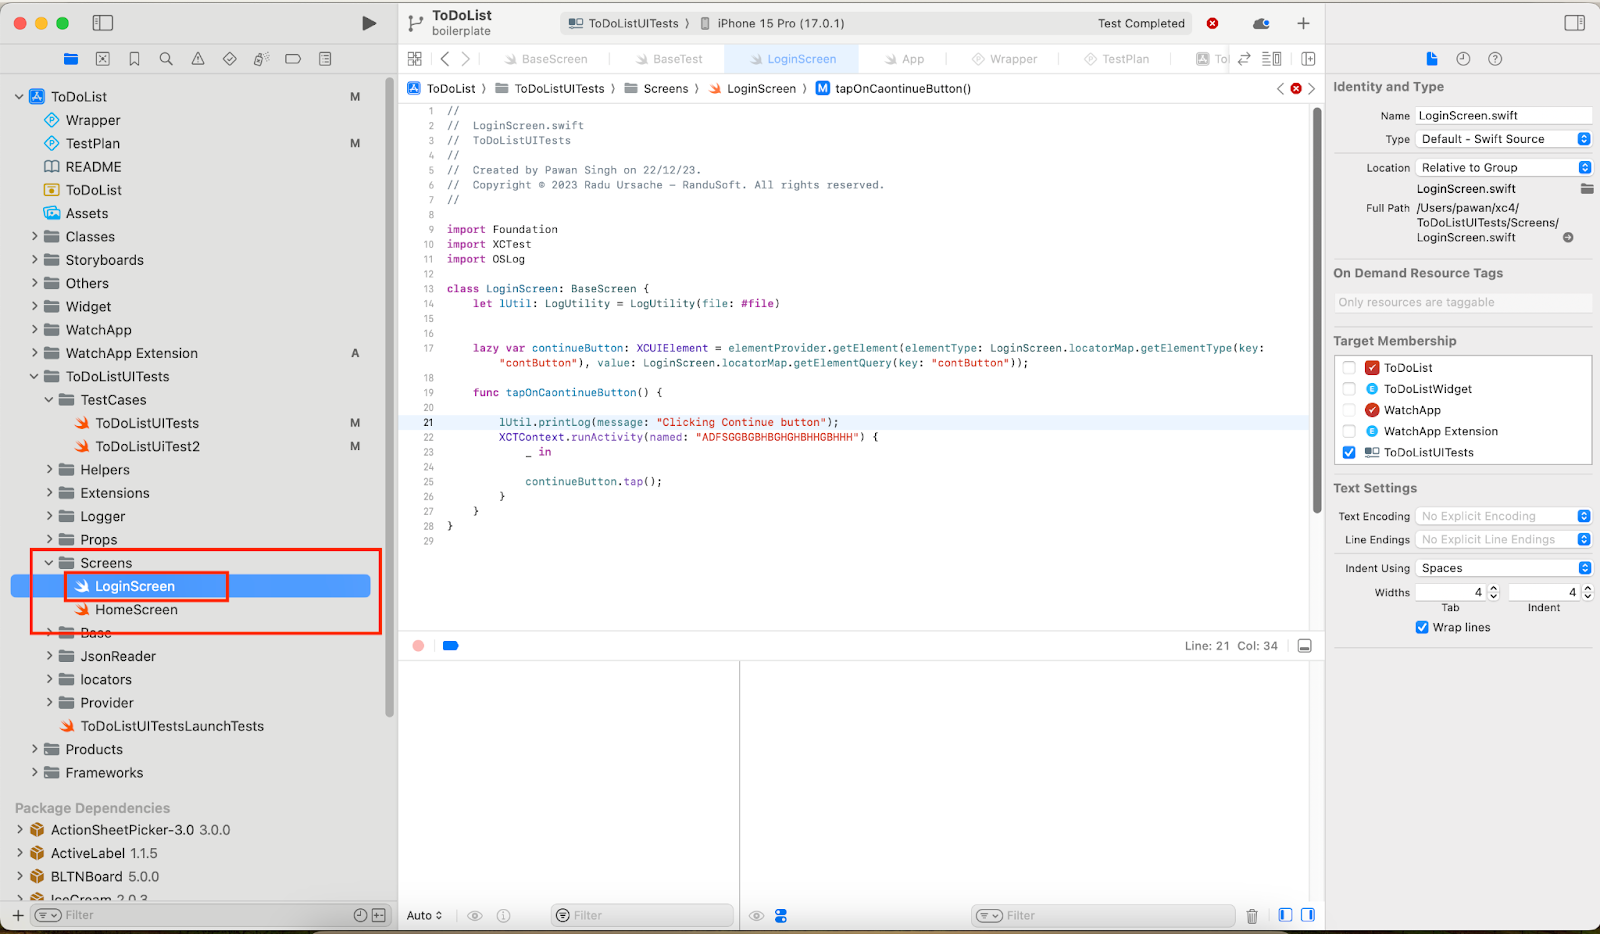Show the Quick Help inspector
The width and height of the screenshot is (1600, 934).
pyautogui.click(x=1495, y=59)
